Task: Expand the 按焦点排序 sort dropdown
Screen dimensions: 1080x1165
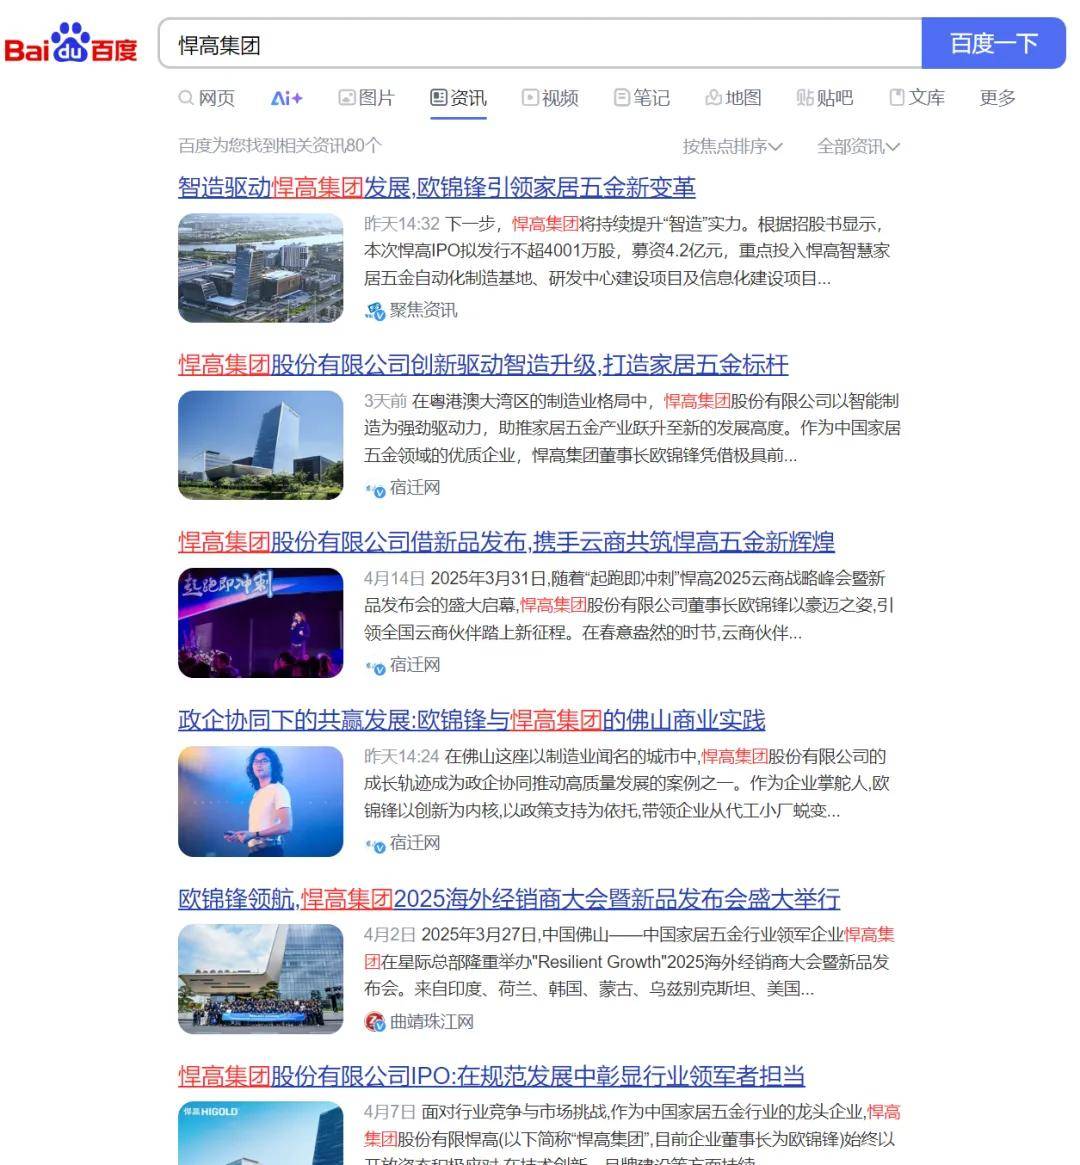Action: 732,146
